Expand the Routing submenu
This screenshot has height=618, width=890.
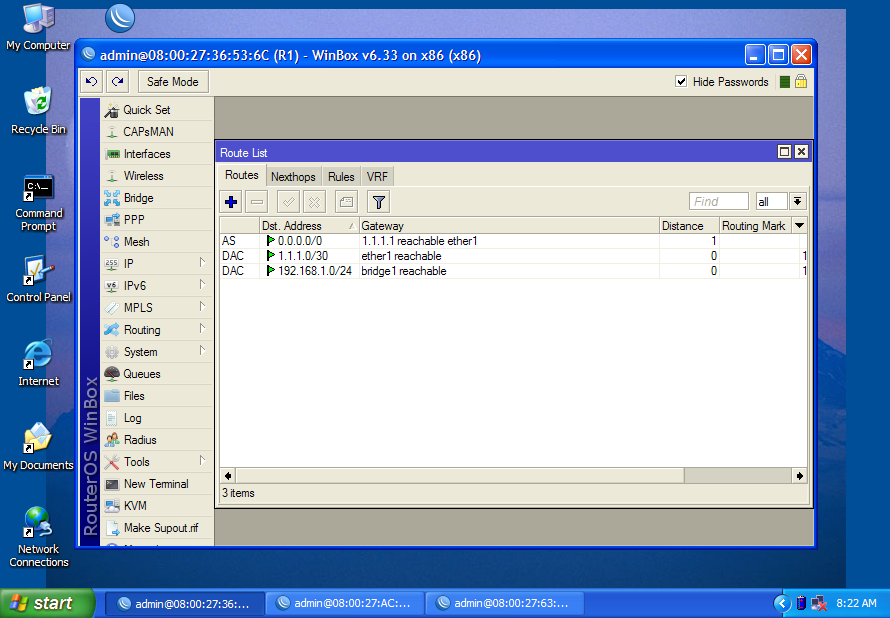pos(157,330)
